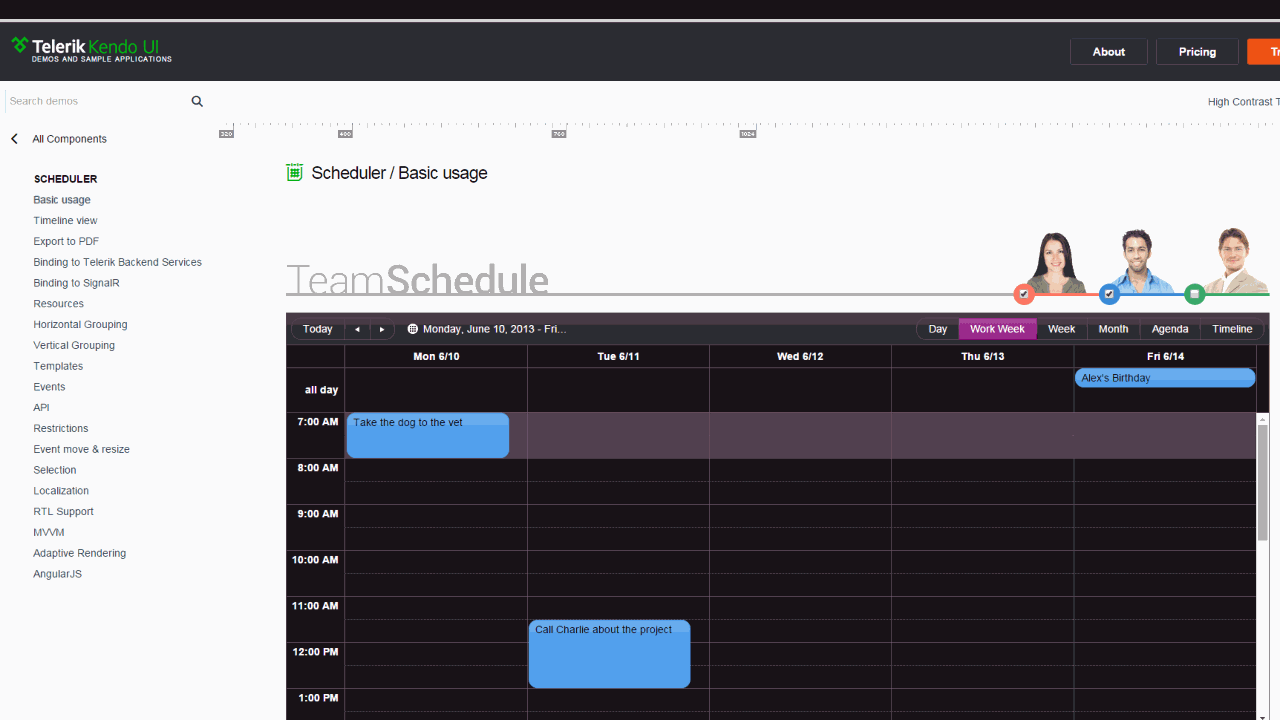The width and height of the screenshot is (1280, 720).
Task: Switch to the Agenda view
Action: coord(1169,329)
